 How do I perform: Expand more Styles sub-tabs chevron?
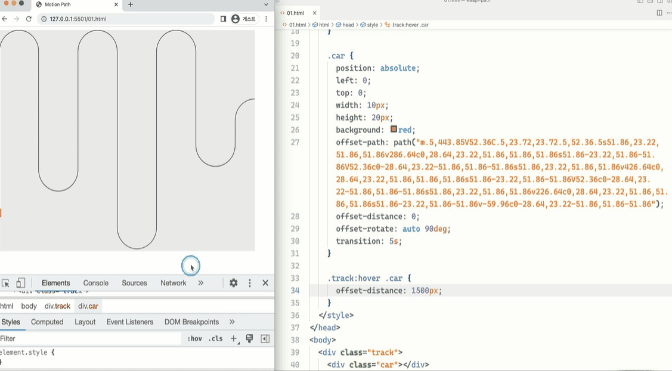(x=232, y=322)
